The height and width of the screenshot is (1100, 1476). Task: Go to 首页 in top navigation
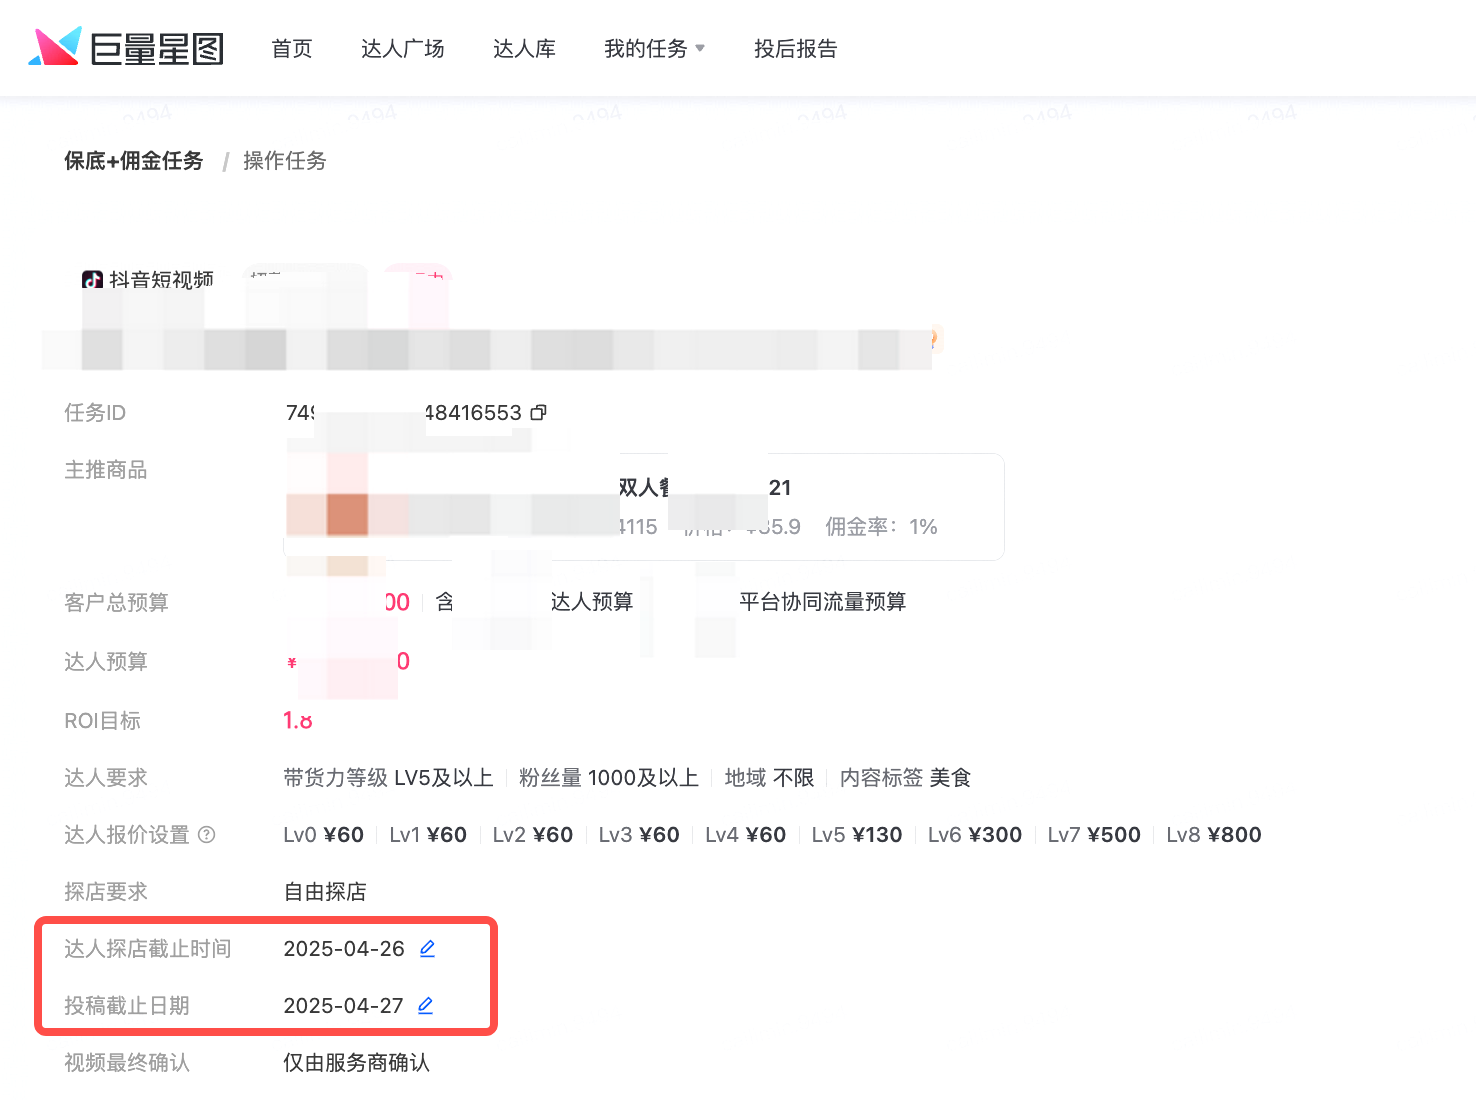point(292,49)
